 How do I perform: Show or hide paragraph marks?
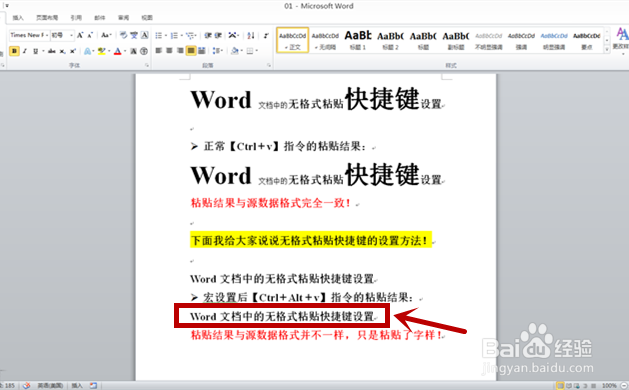point(266,35)
